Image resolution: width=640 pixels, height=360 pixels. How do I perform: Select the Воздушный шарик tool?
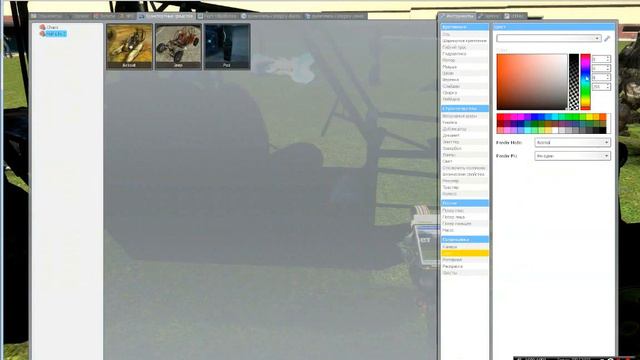click(x=464, y=116)
